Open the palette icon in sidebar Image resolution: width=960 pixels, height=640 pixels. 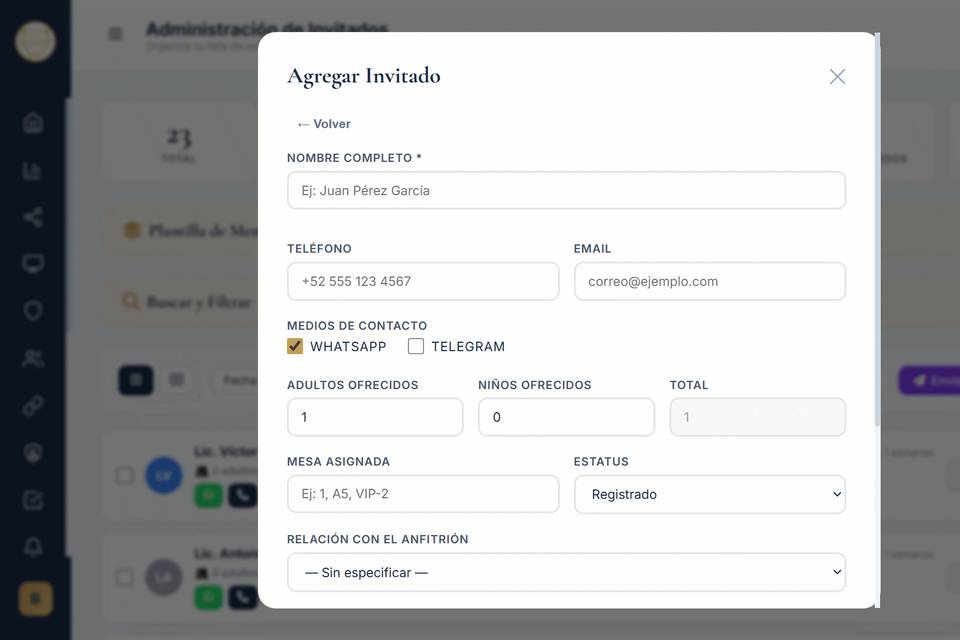pos(33,453)
